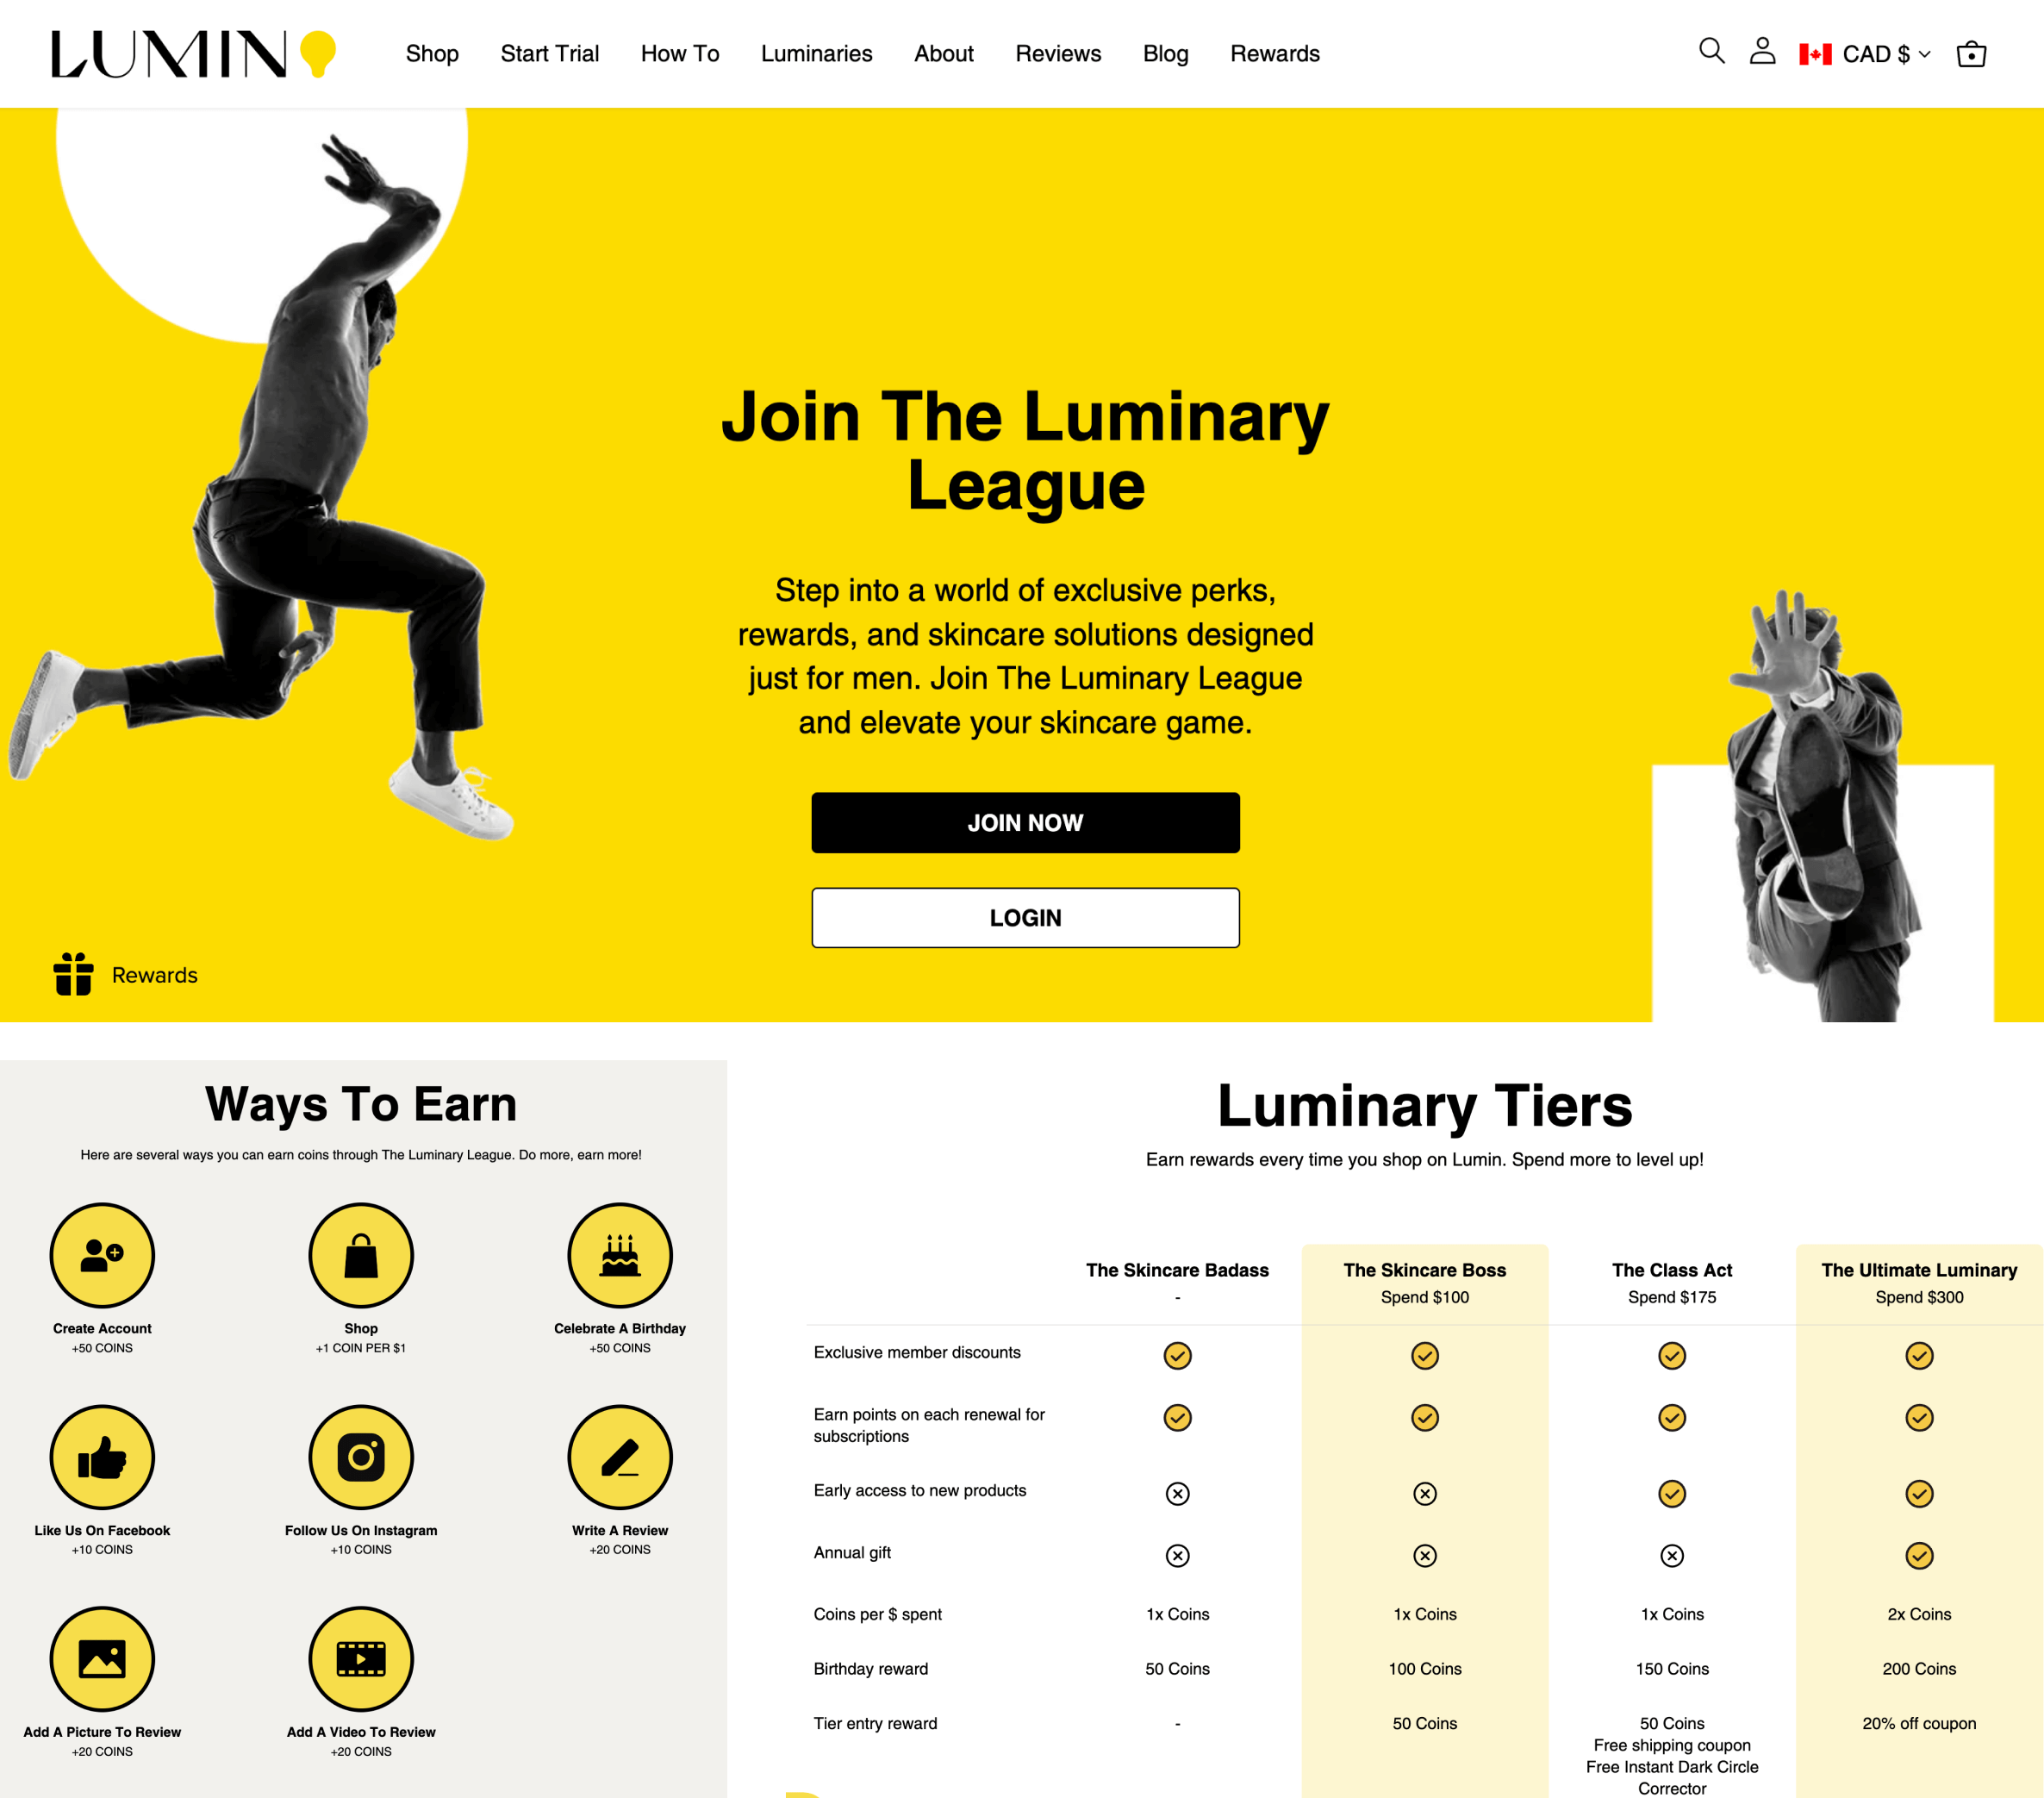Open the Shop navigation menu

(x=431, y=53)
